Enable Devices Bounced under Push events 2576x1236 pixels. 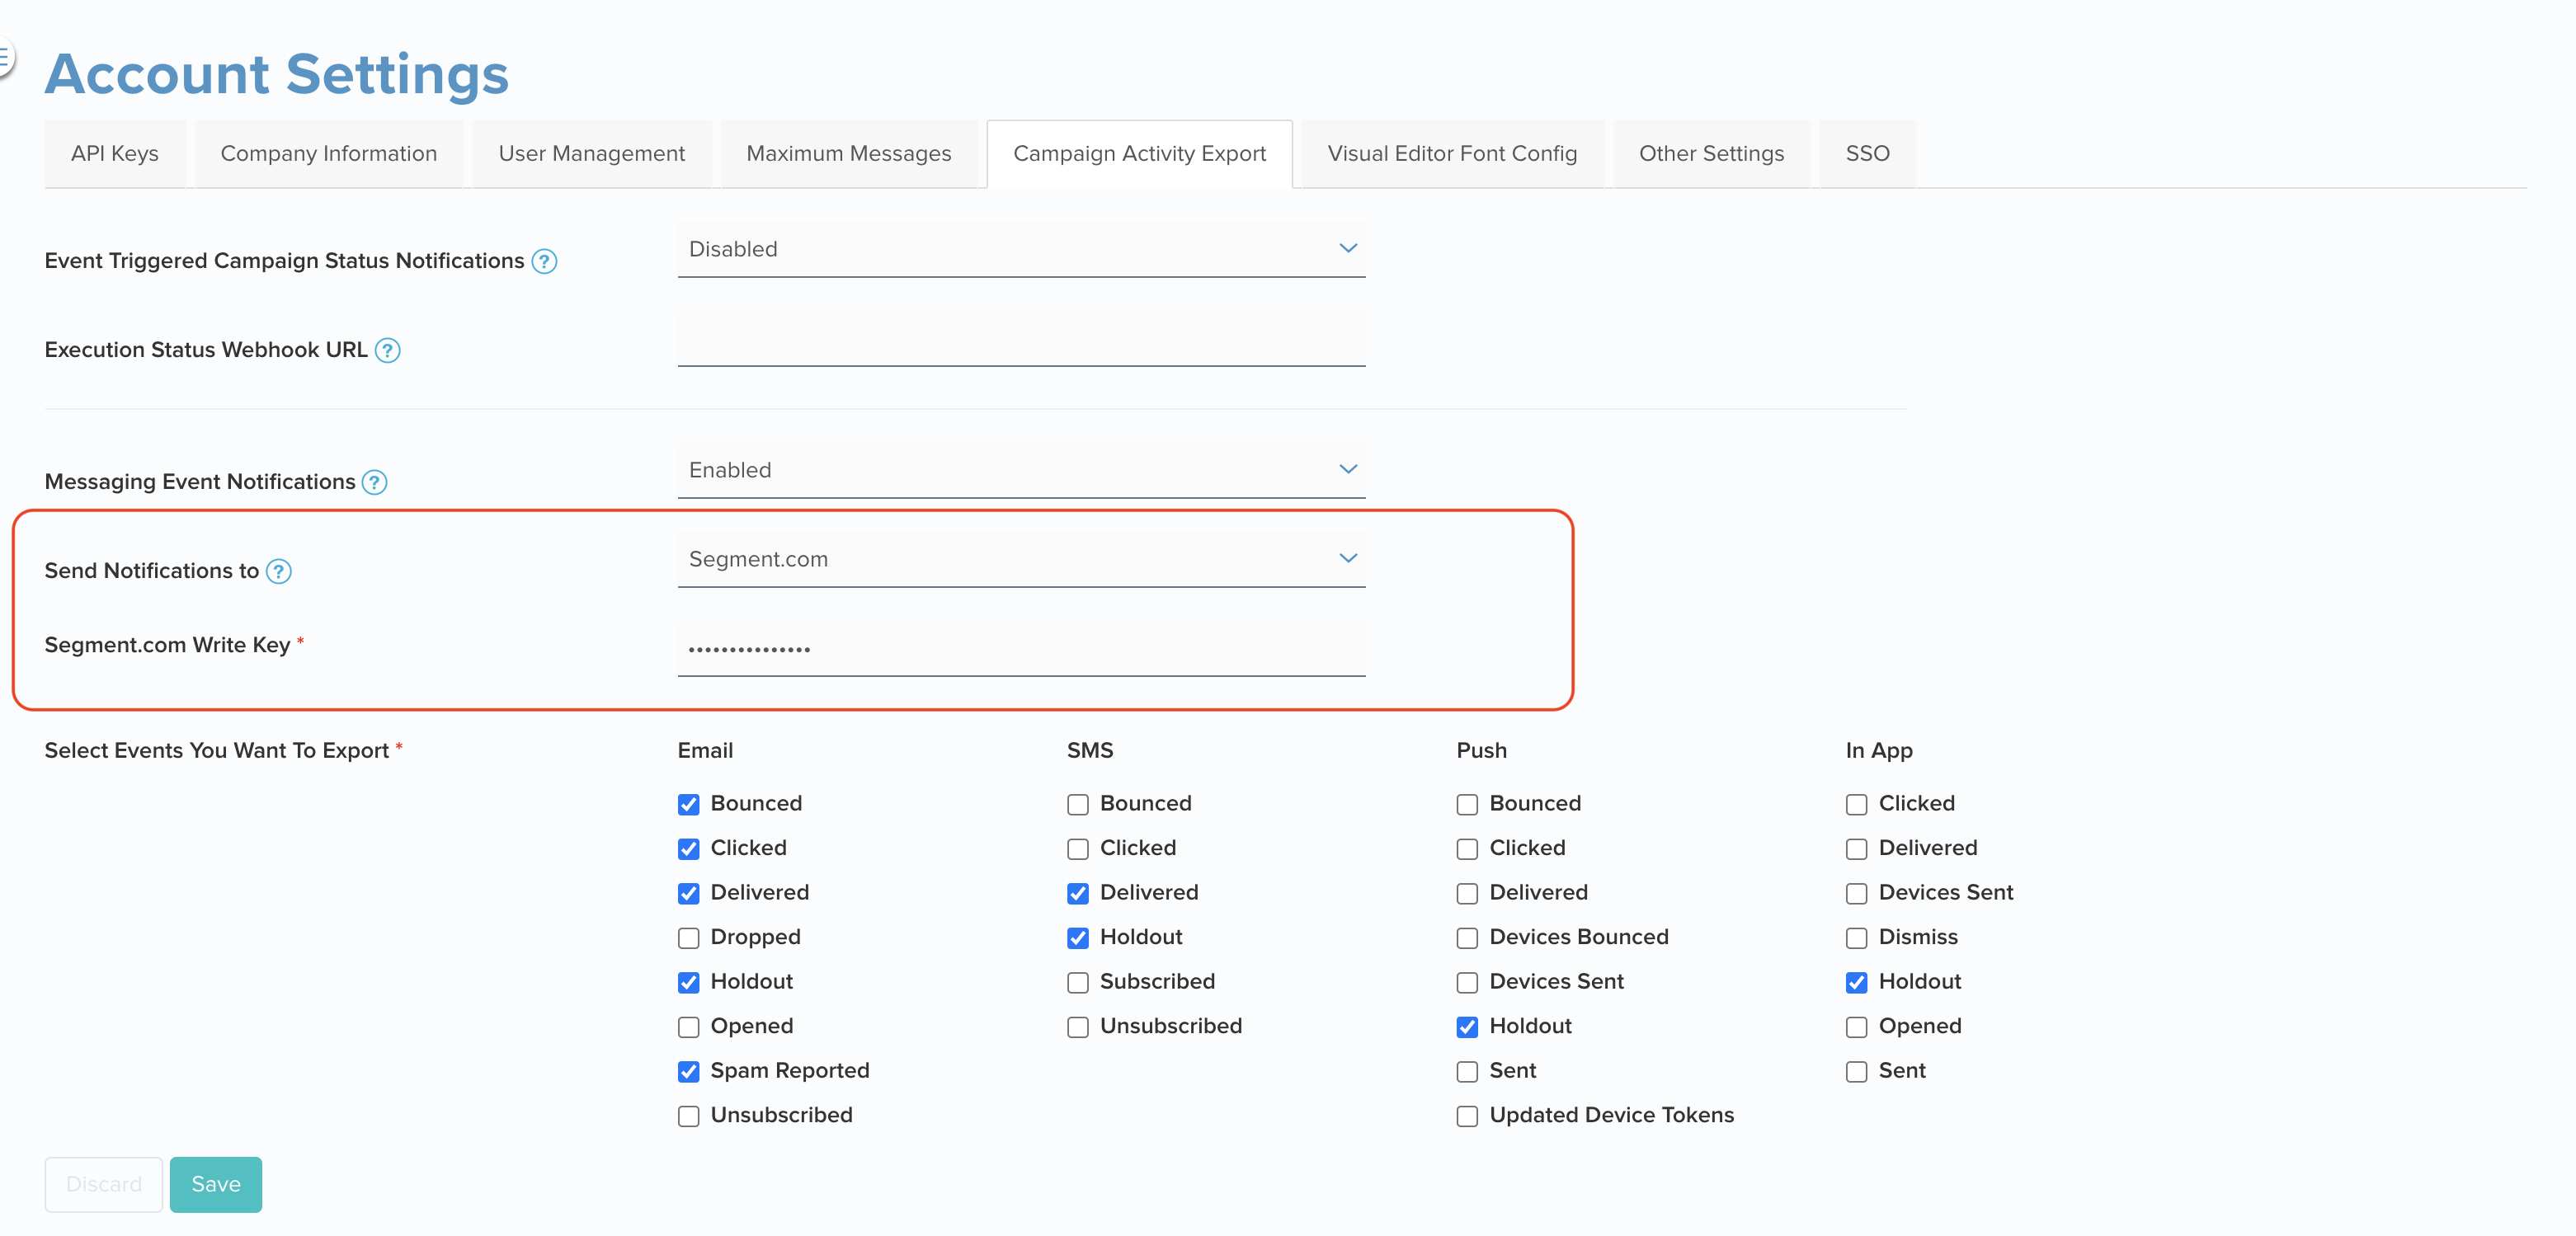[x=1467, y=938]
